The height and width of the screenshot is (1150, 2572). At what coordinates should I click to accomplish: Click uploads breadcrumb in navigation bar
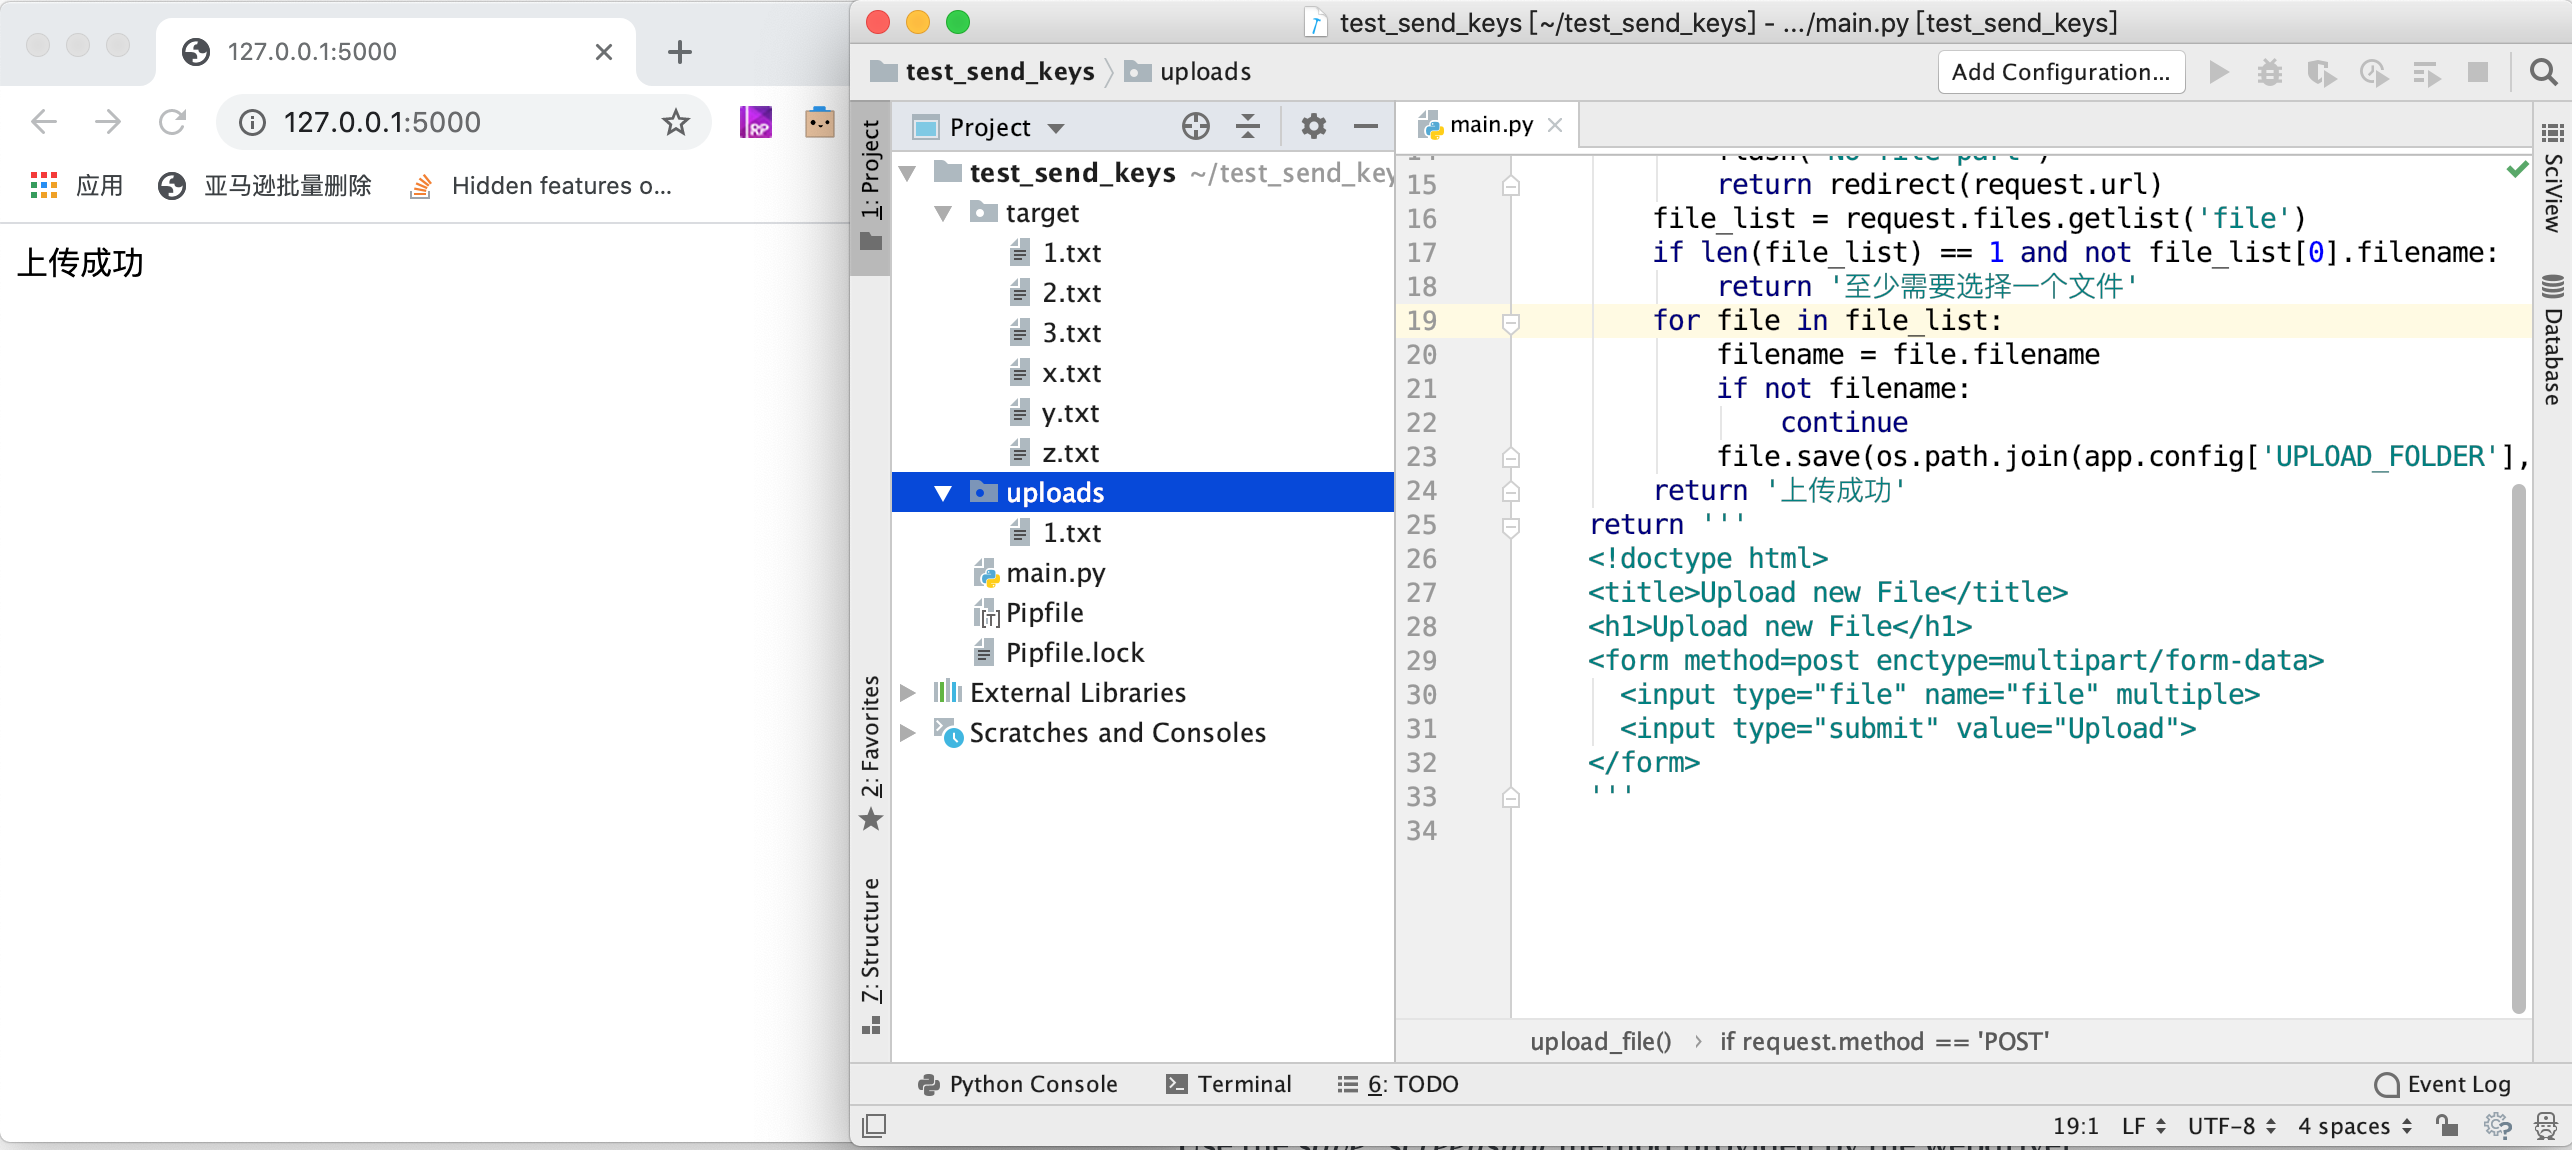coord(1188,72)
